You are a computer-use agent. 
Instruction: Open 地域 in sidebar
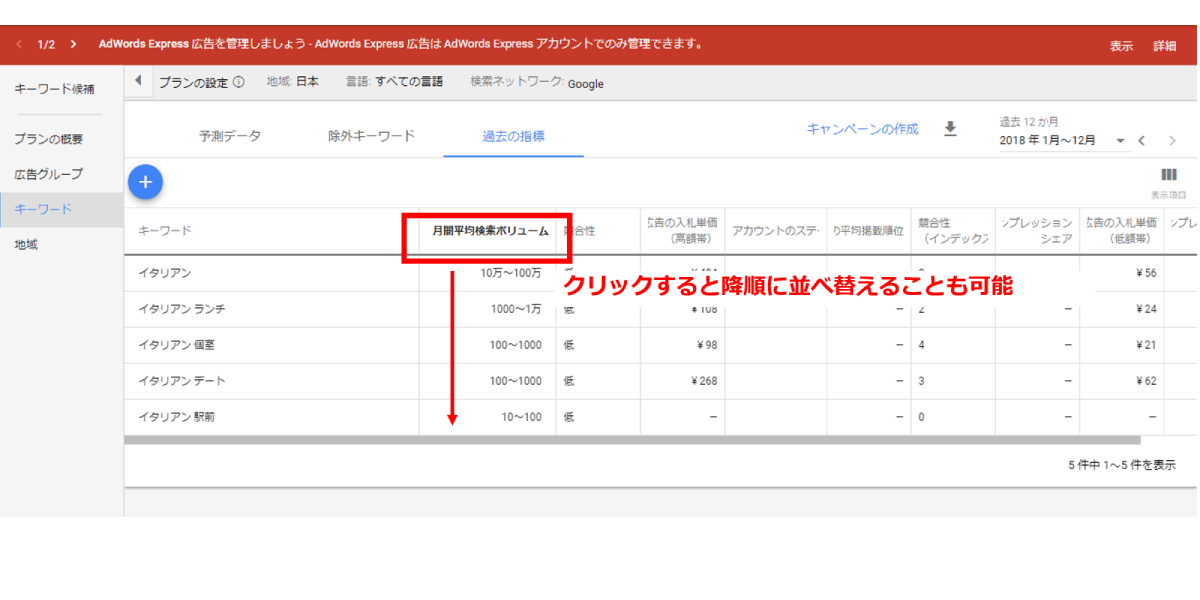click(x=26, y=244)
